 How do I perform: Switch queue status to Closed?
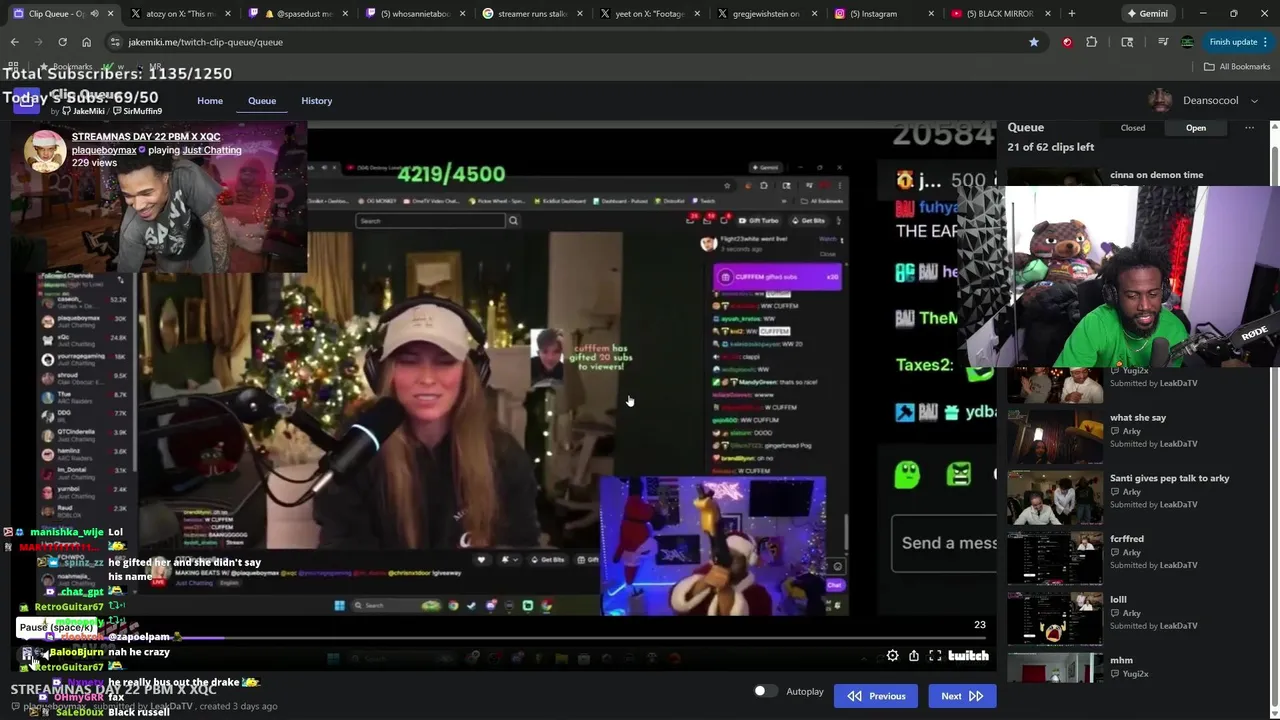tap(1133, 128)
